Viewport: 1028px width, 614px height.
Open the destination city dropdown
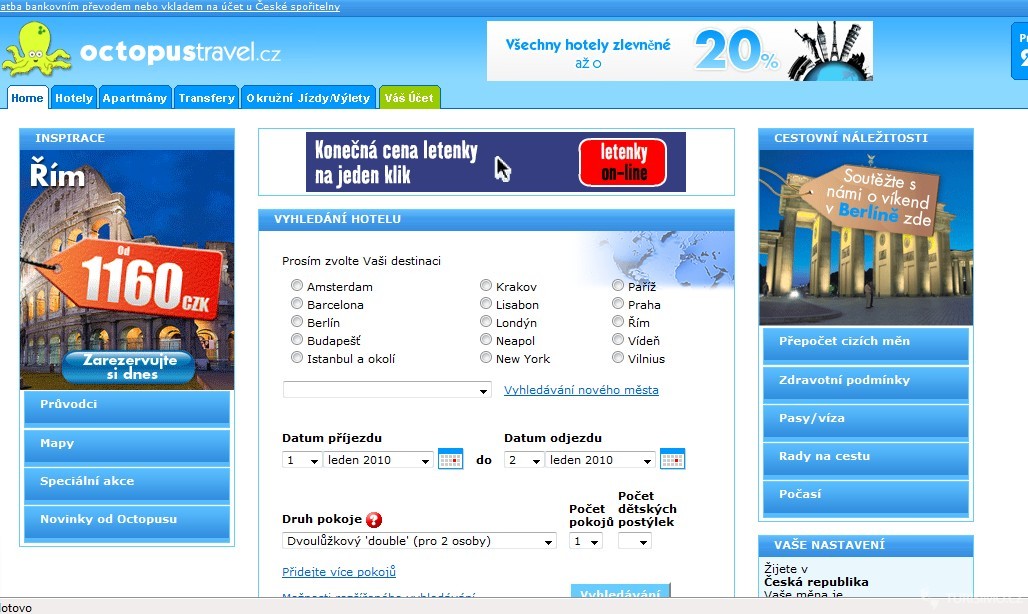coord(387,390)
